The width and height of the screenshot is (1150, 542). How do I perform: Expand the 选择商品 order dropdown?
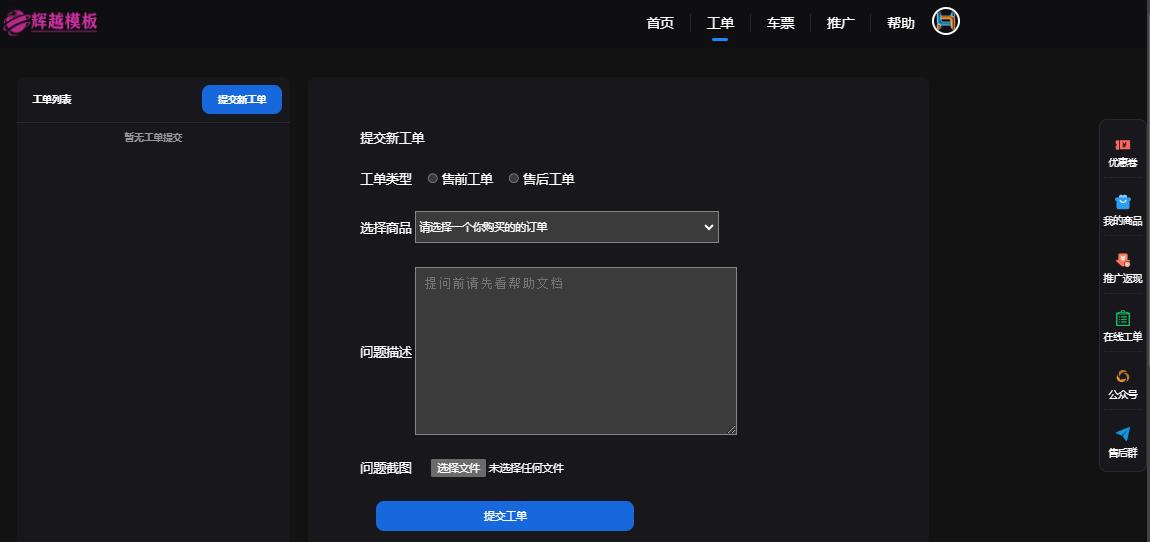[566, 227]
